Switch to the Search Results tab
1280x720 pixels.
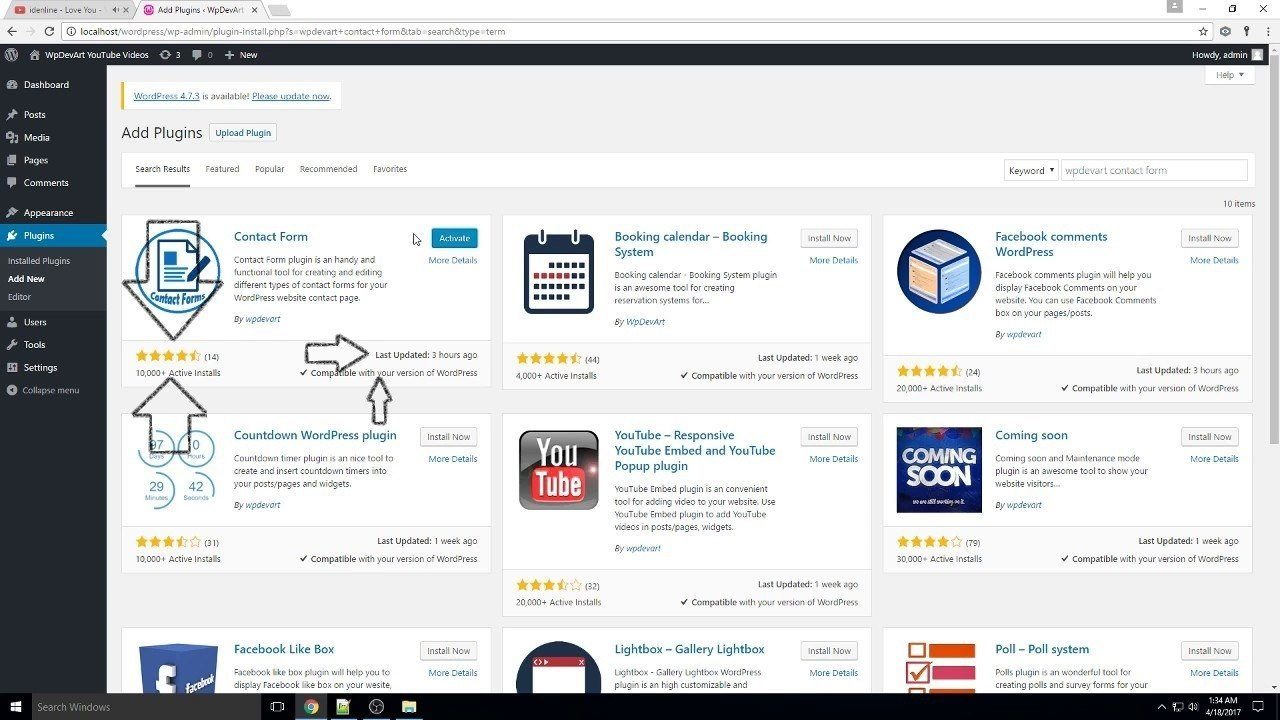point(162,169)
